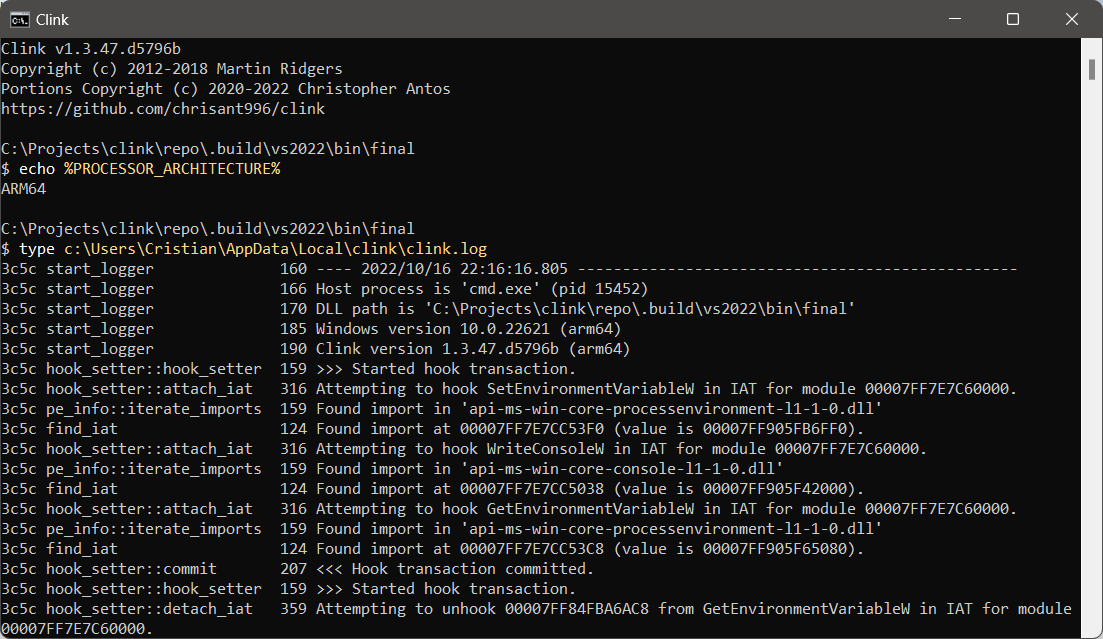
Task: Click the hook_setter::detach_iat log entry
Action: pos(536,619)
